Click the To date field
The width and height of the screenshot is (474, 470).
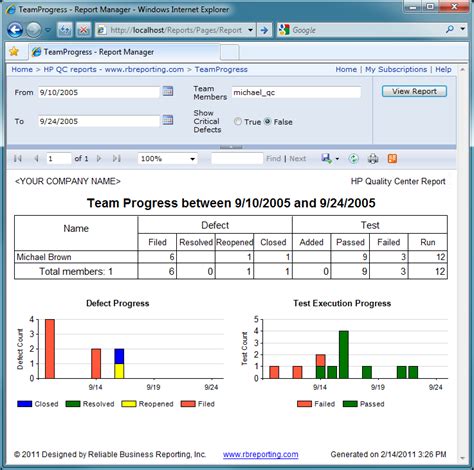coord(99,121)
